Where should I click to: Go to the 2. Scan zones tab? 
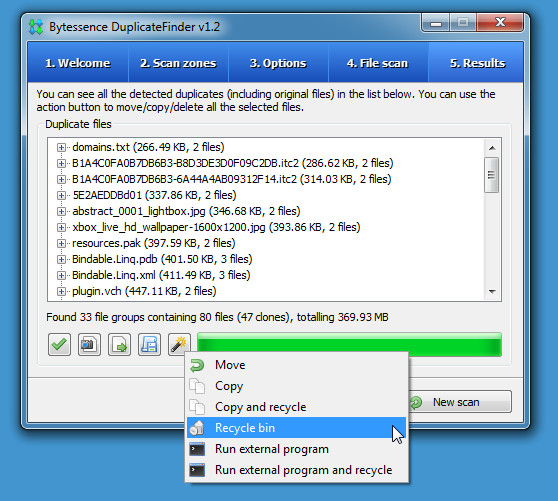click(178, 63)
